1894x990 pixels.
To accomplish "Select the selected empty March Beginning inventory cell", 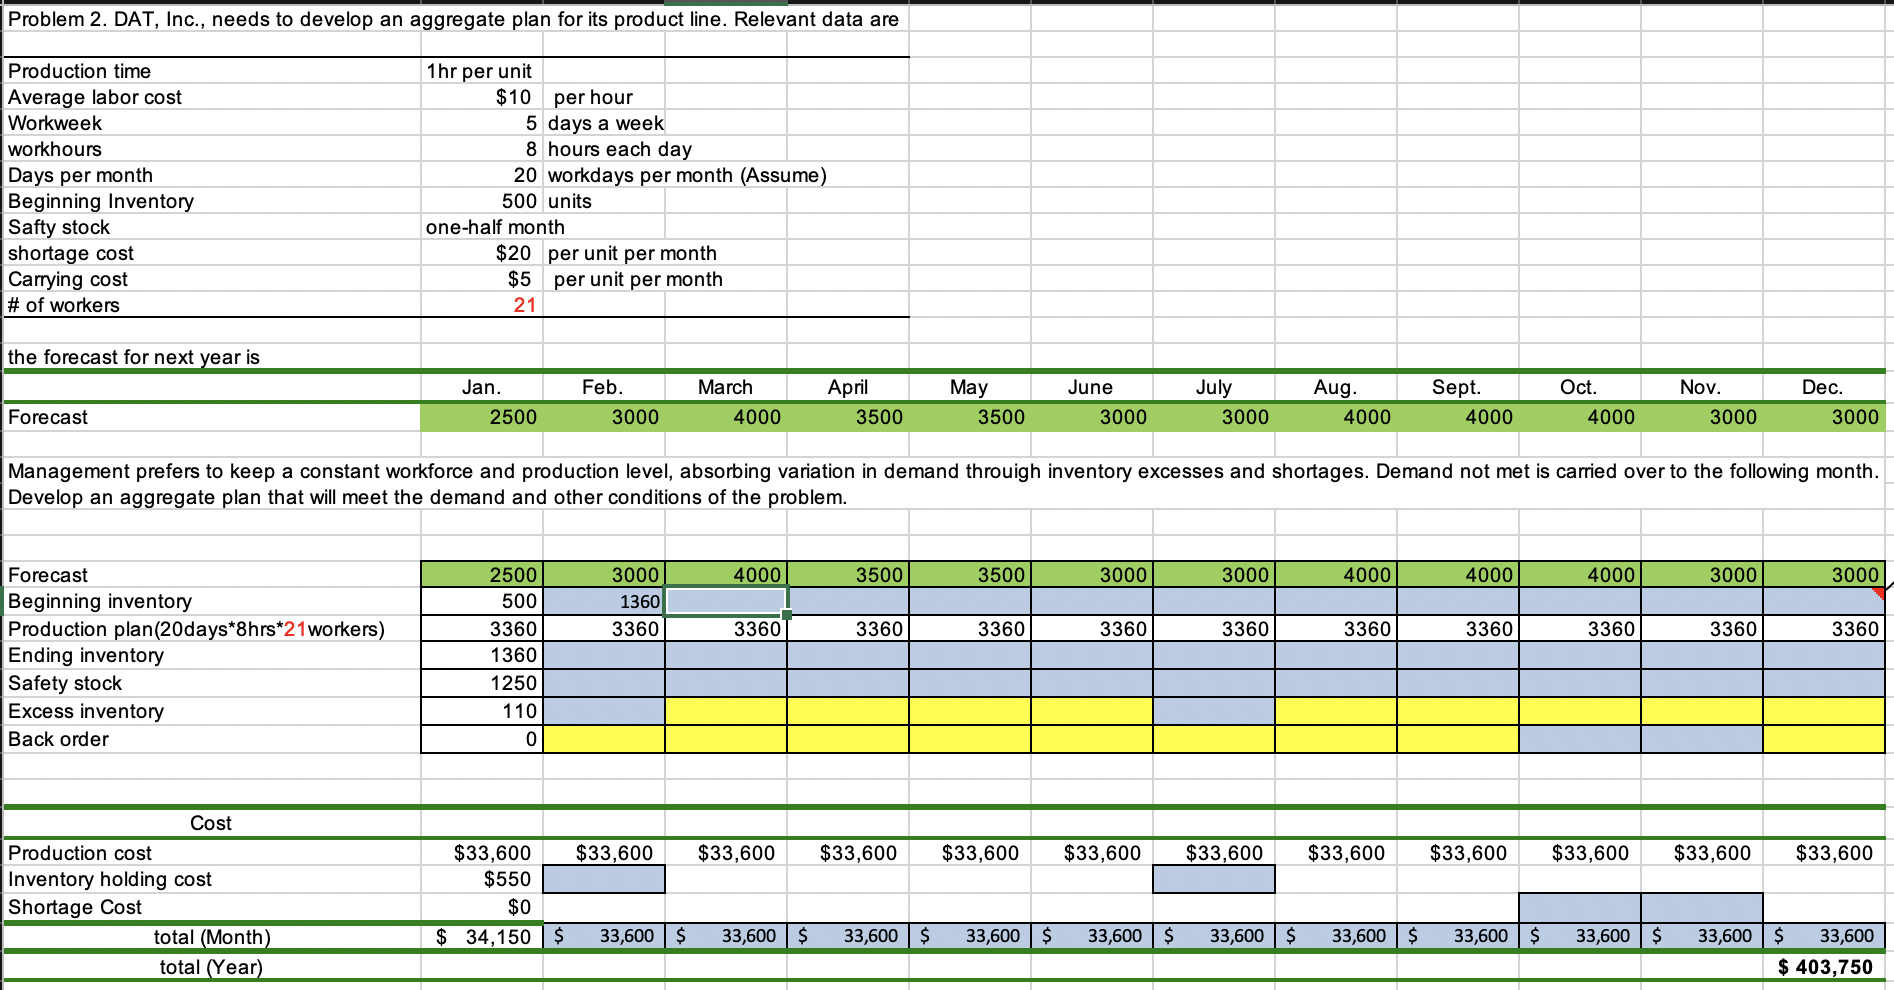I will [x=726, y=601].
